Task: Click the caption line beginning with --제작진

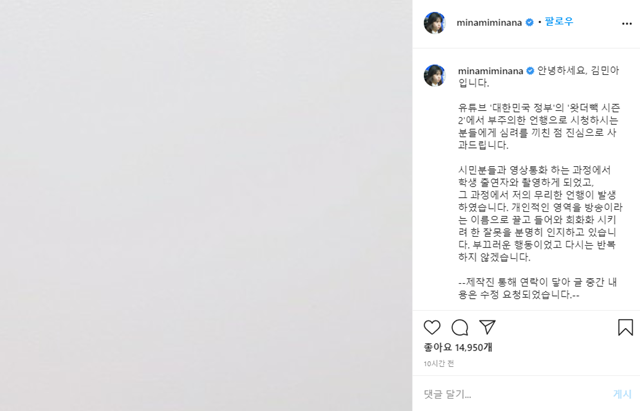Action: pos(537,288)
